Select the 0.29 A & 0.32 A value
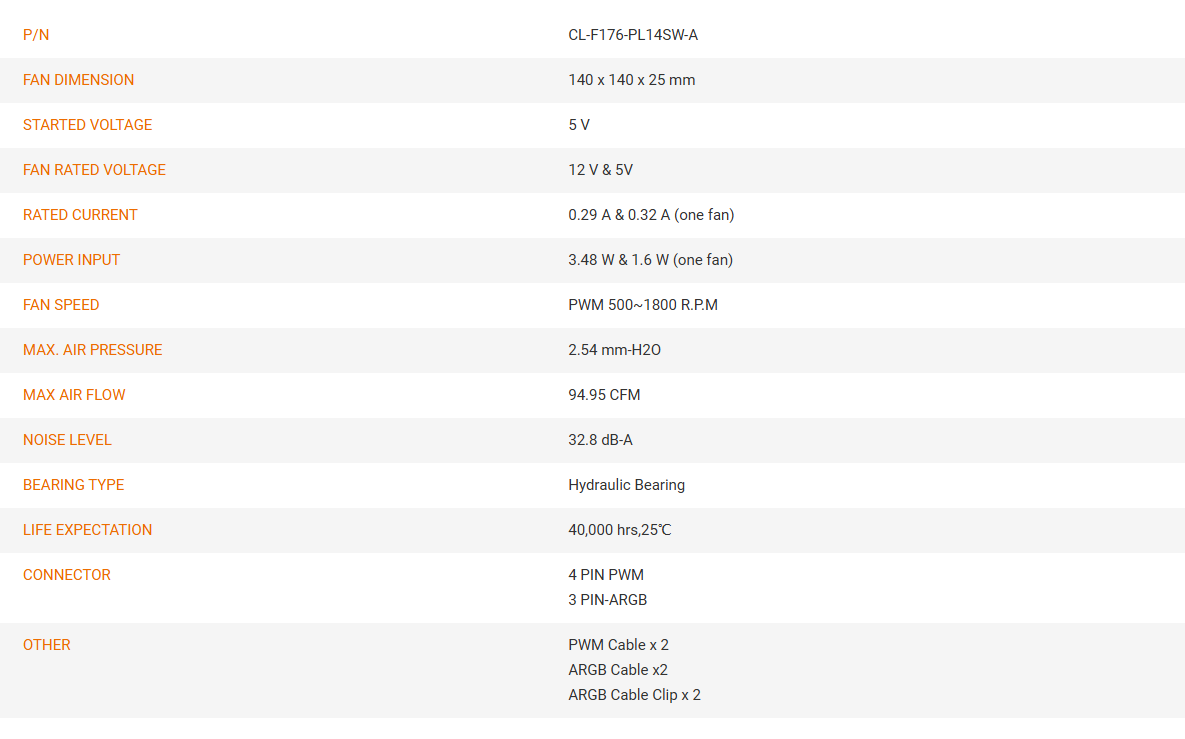The image size is (1185, 739). point(619,215)
